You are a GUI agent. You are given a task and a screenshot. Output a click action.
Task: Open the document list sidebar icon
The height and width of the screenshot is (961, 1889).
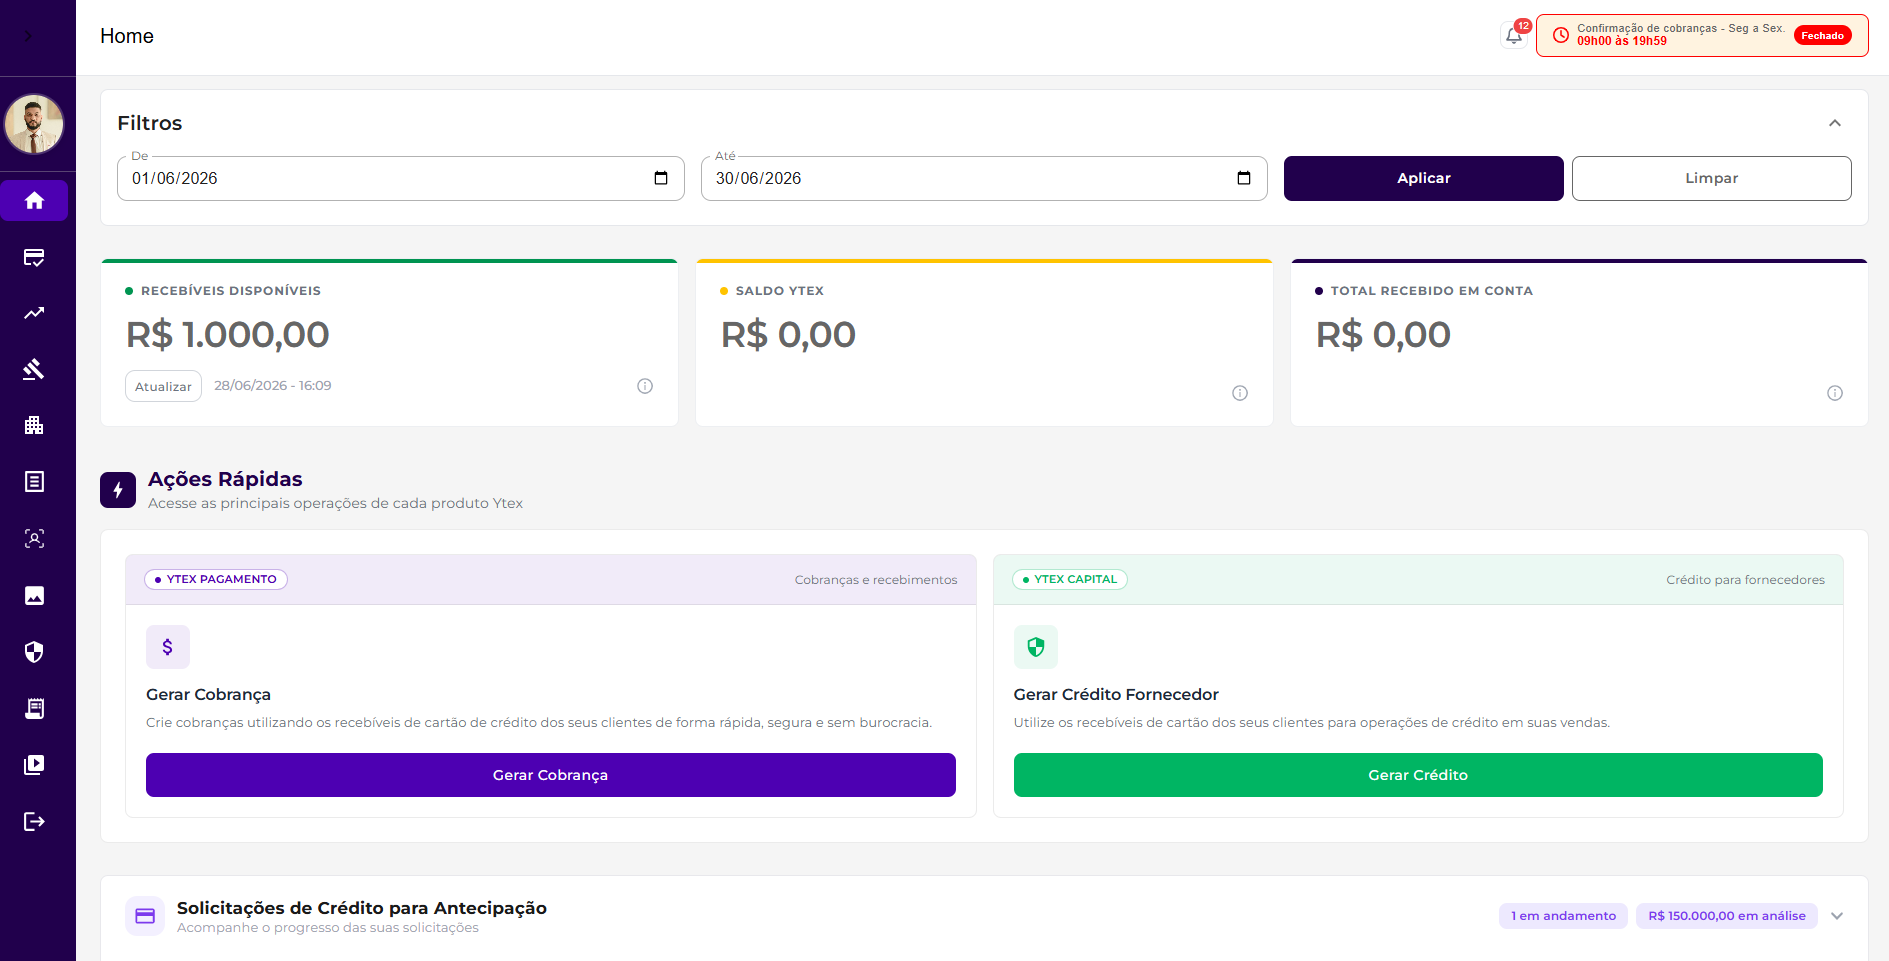tap(34, 482)
